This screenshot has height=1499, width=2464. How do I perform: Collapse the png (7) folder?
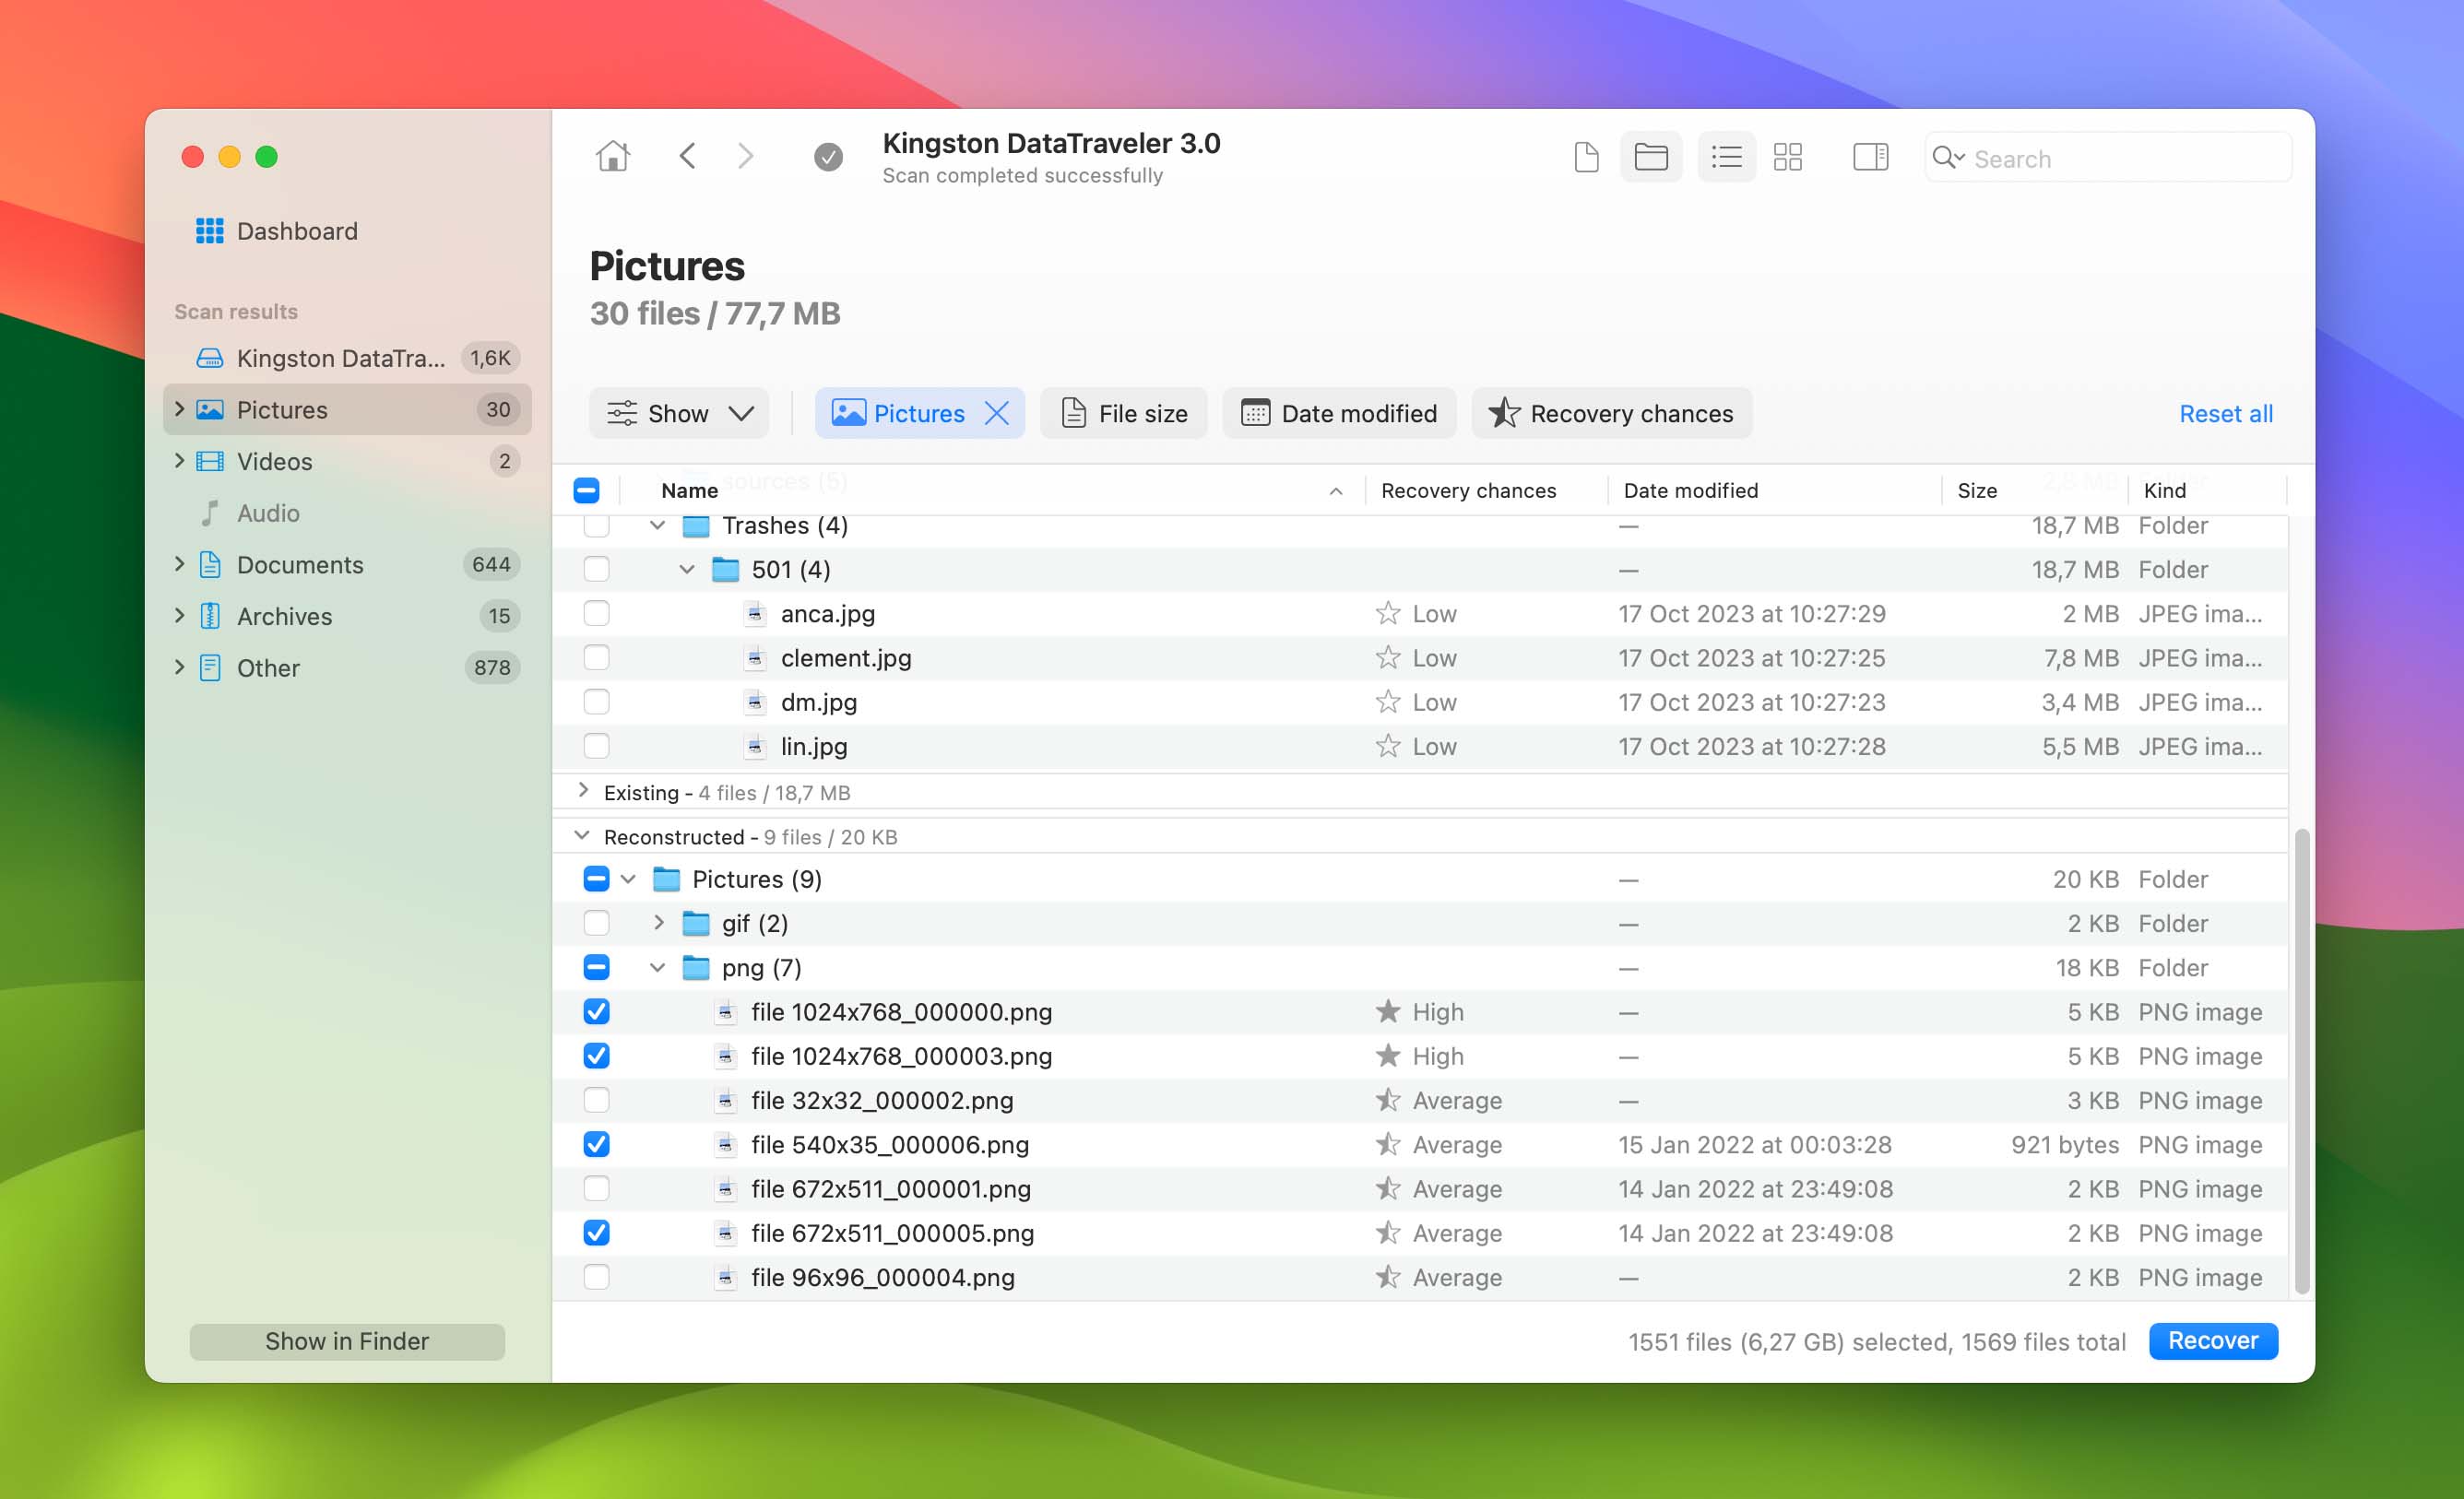(657, 968)
